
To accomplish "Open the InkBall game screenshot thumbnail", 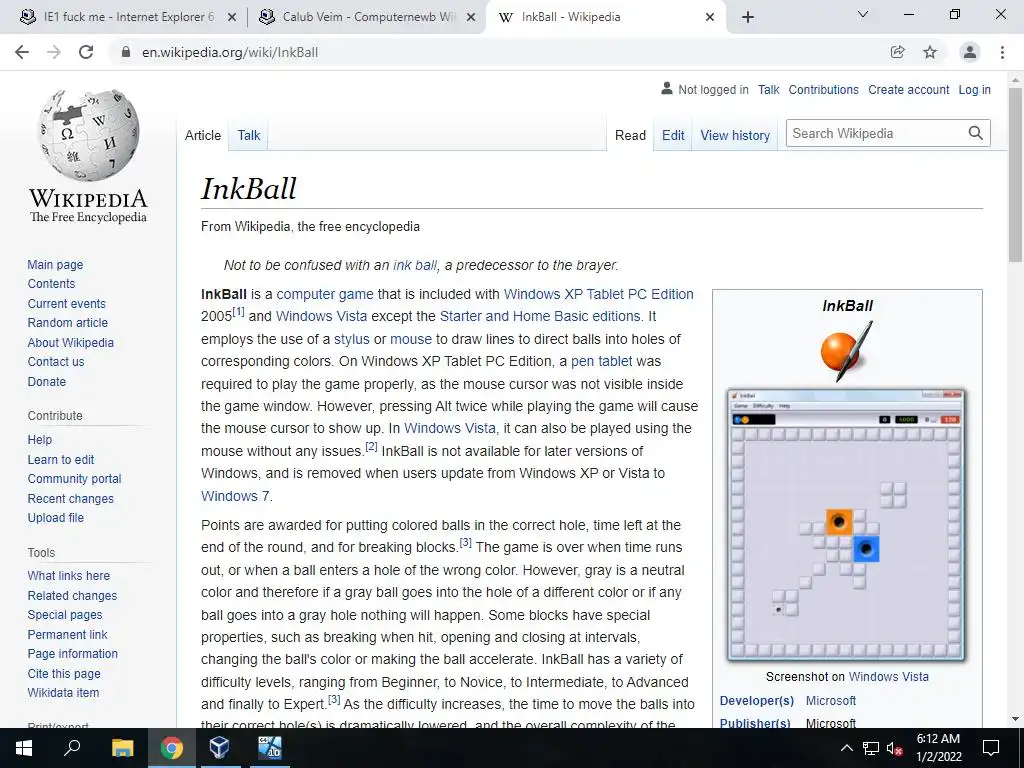I will click(x=846, y=525).
